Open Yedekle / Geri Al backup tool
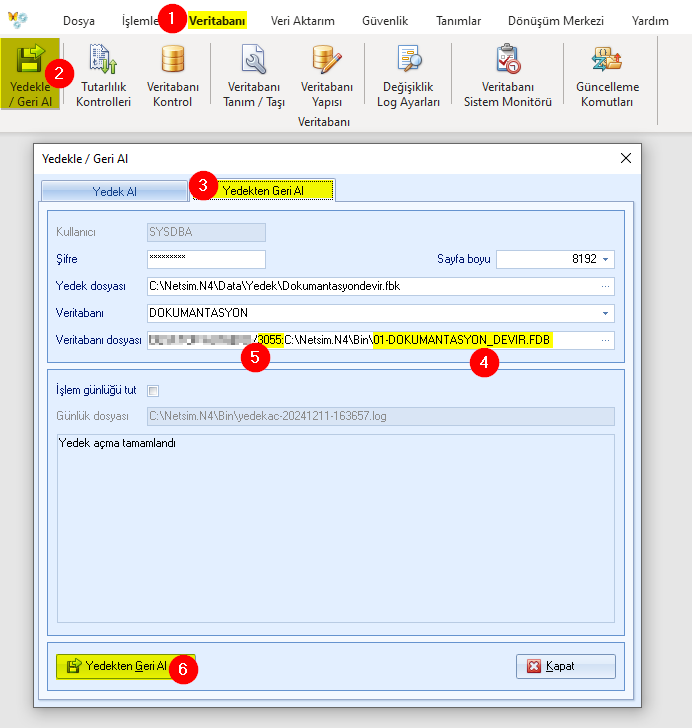Viewport: 692px width, 728px height. (30, 74)
